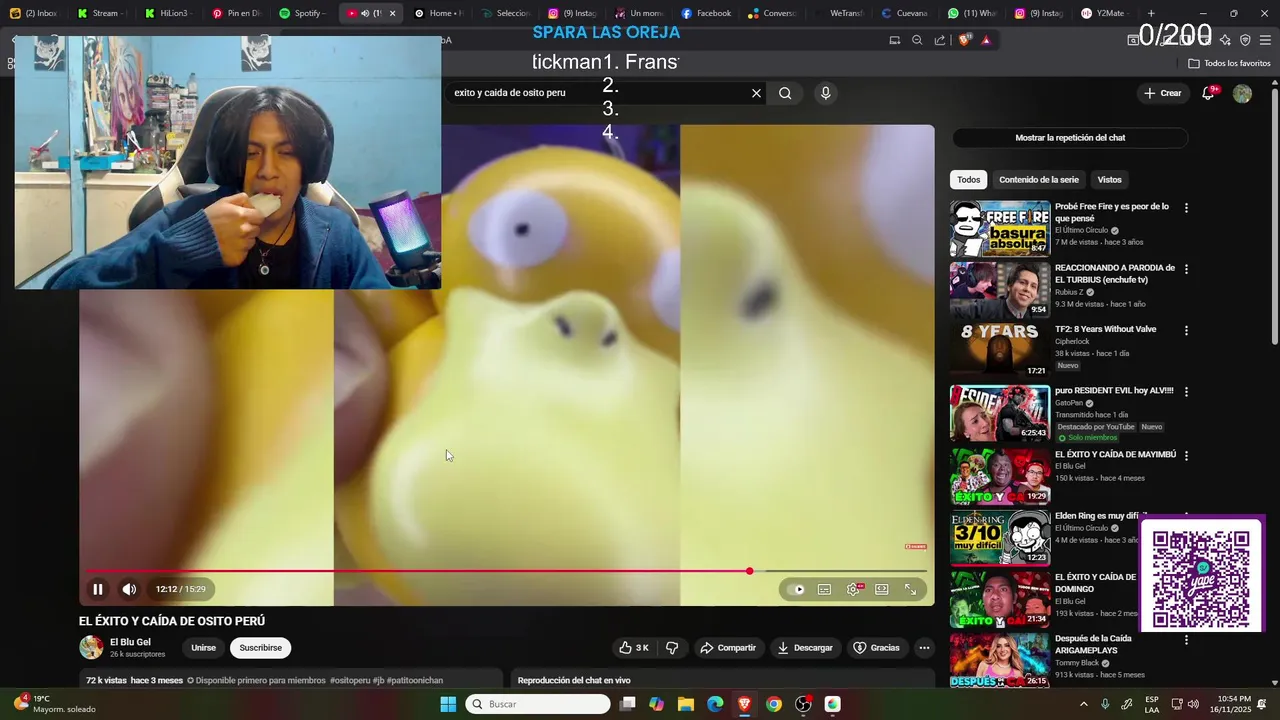
Task: Open a new browser tab with plus
Action: [1151, 13]
